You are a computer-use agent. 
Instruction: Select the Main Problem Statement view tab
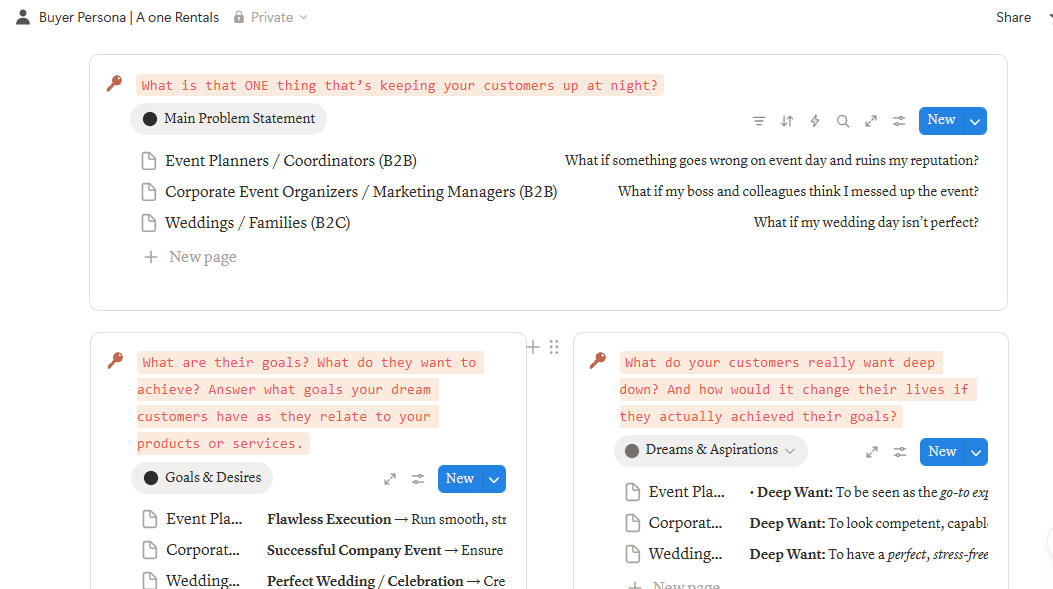[x=229, y=119]
